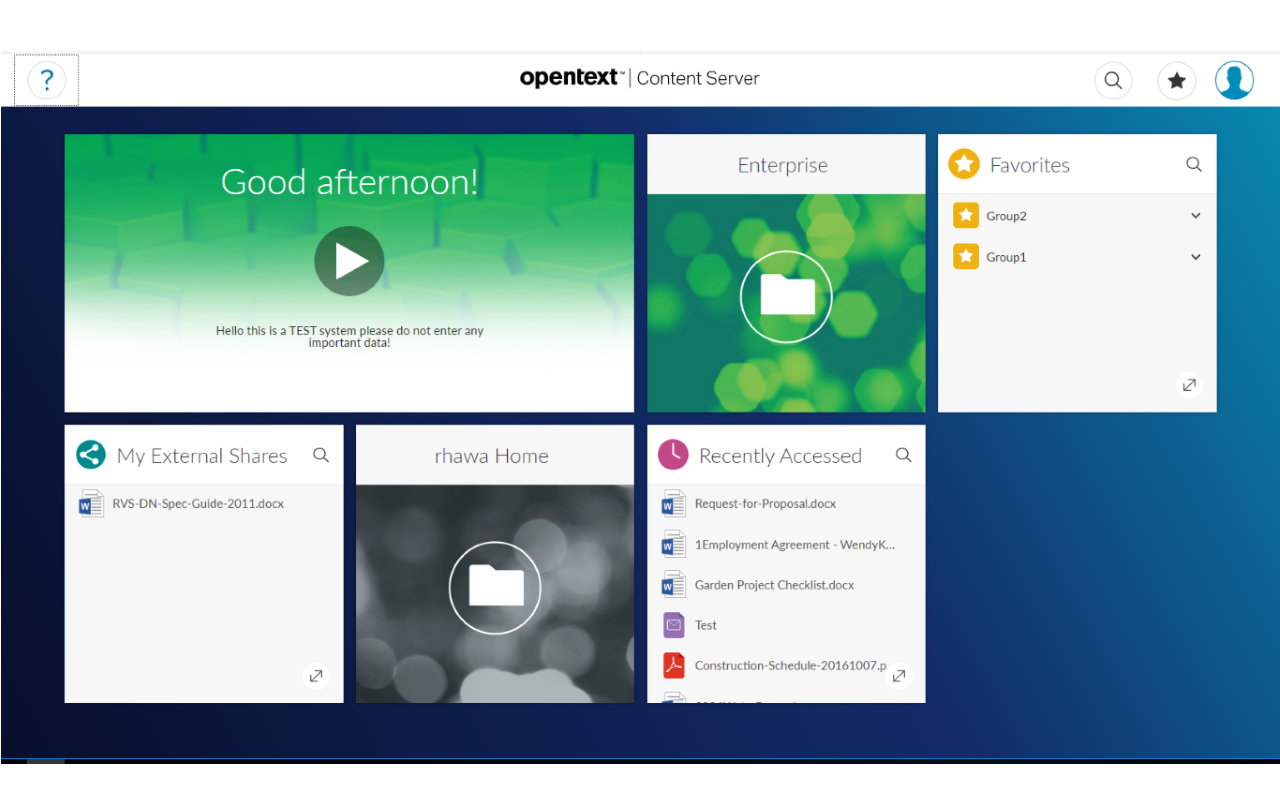Open favorites via the star icon in header
This screenshot has height=800, width=1280.
pos(1176,80)
